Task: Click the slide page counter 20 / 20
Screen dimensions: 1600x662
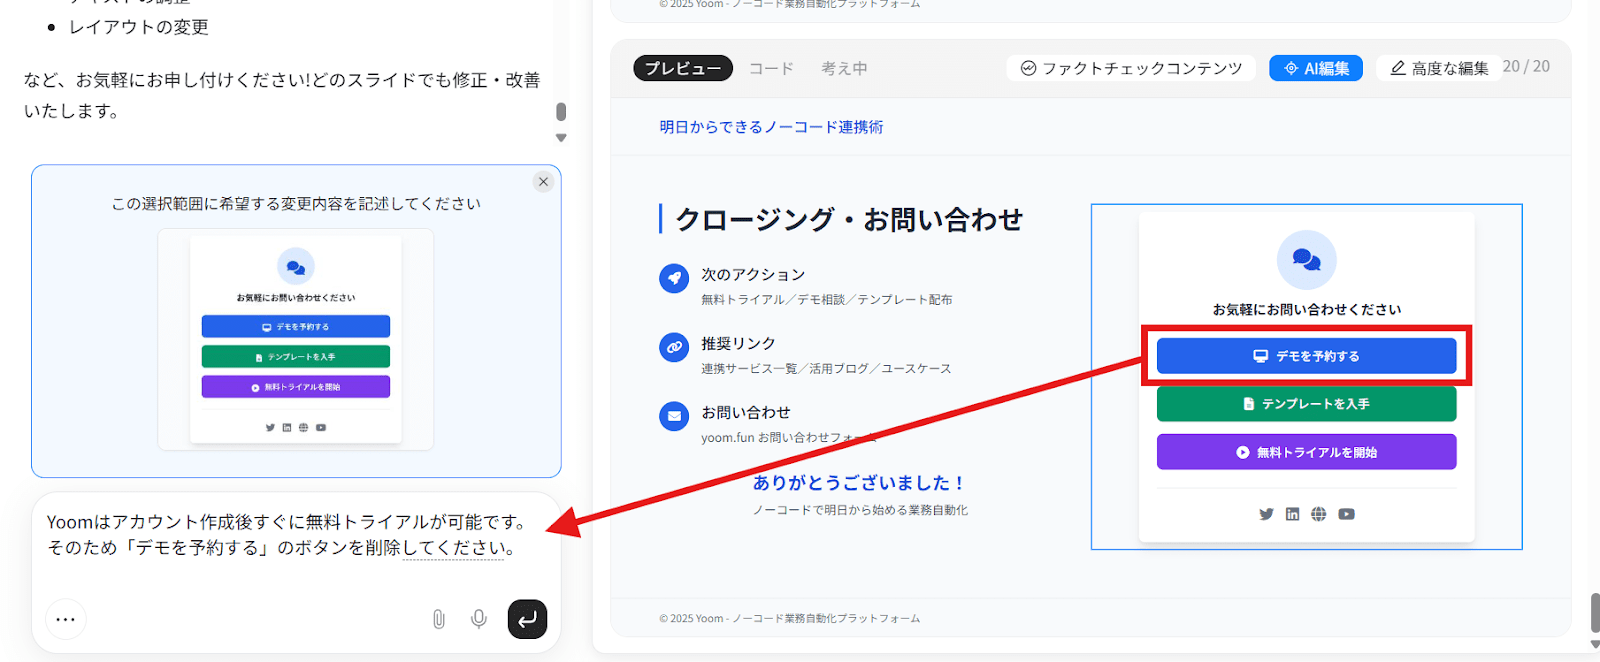Action: click(1526, 66)
